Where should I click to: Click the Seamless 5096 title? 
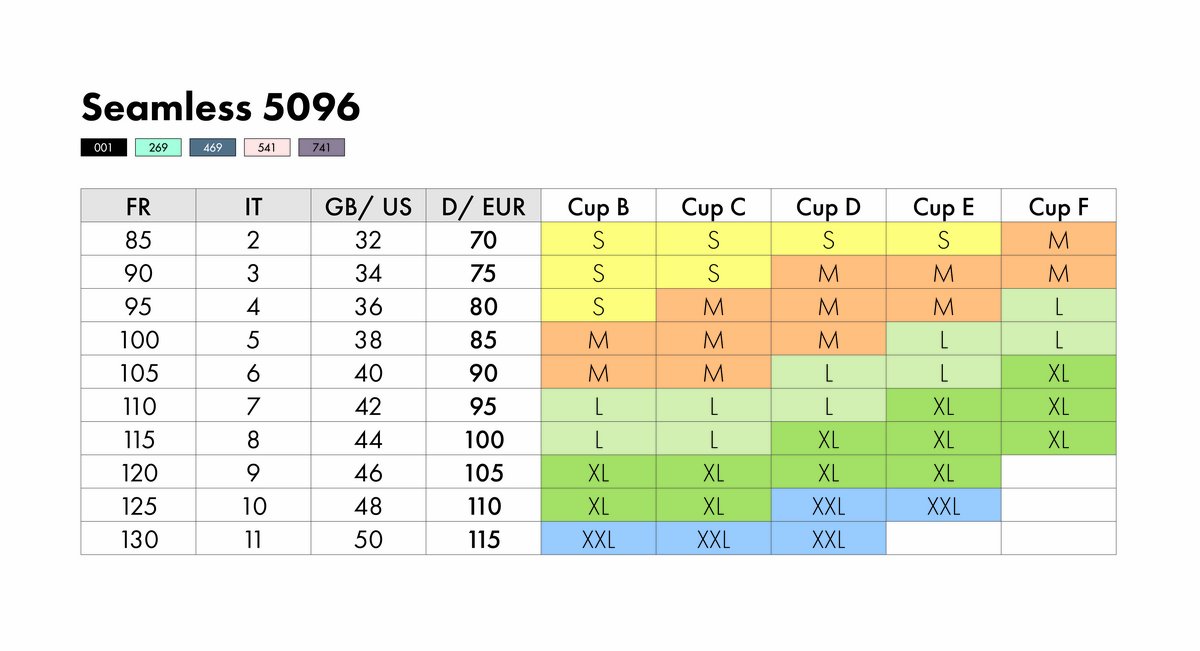point(221,107)
